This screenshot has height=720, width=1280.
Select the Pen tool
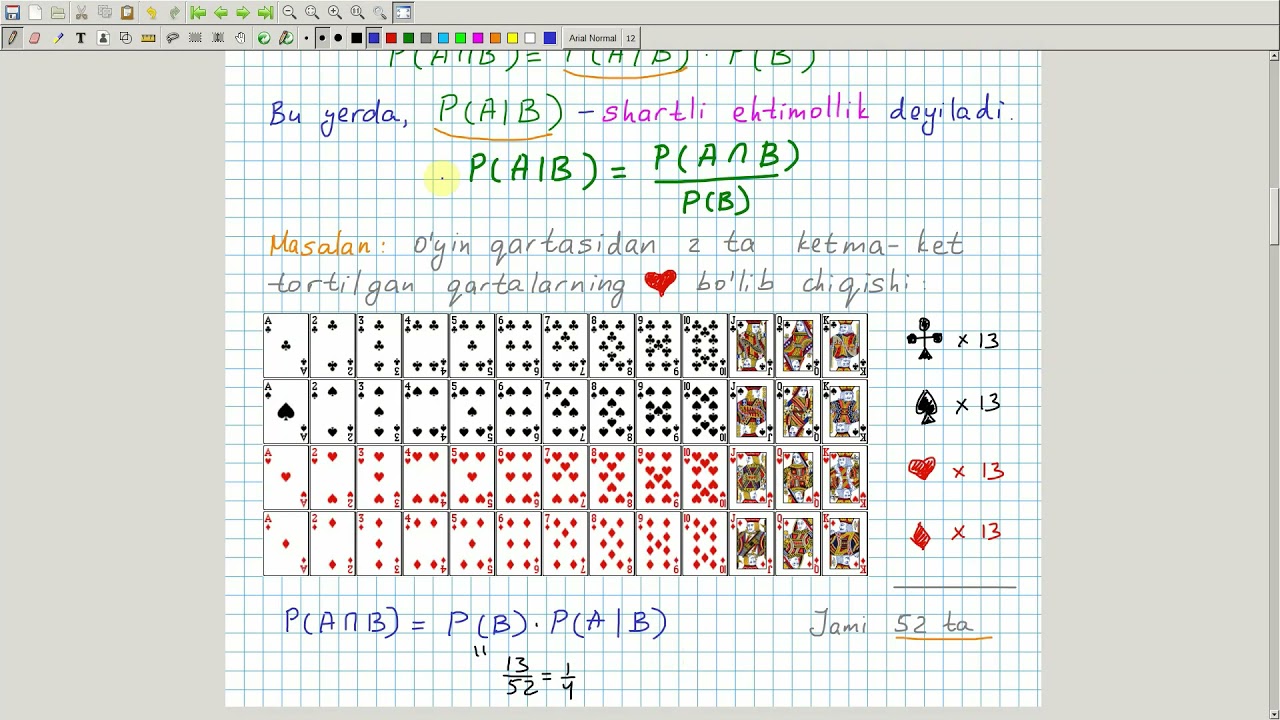(12, 38)
